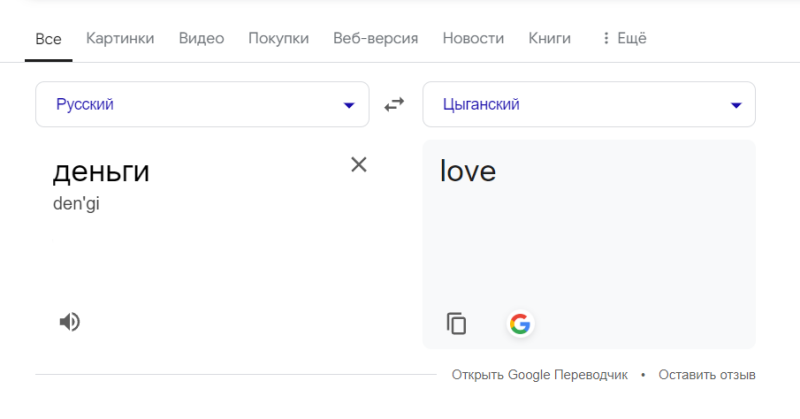Swap source and target languages
Image resolution: width=800 pixels, height=419 pixels.
click(x=394, y=105)
